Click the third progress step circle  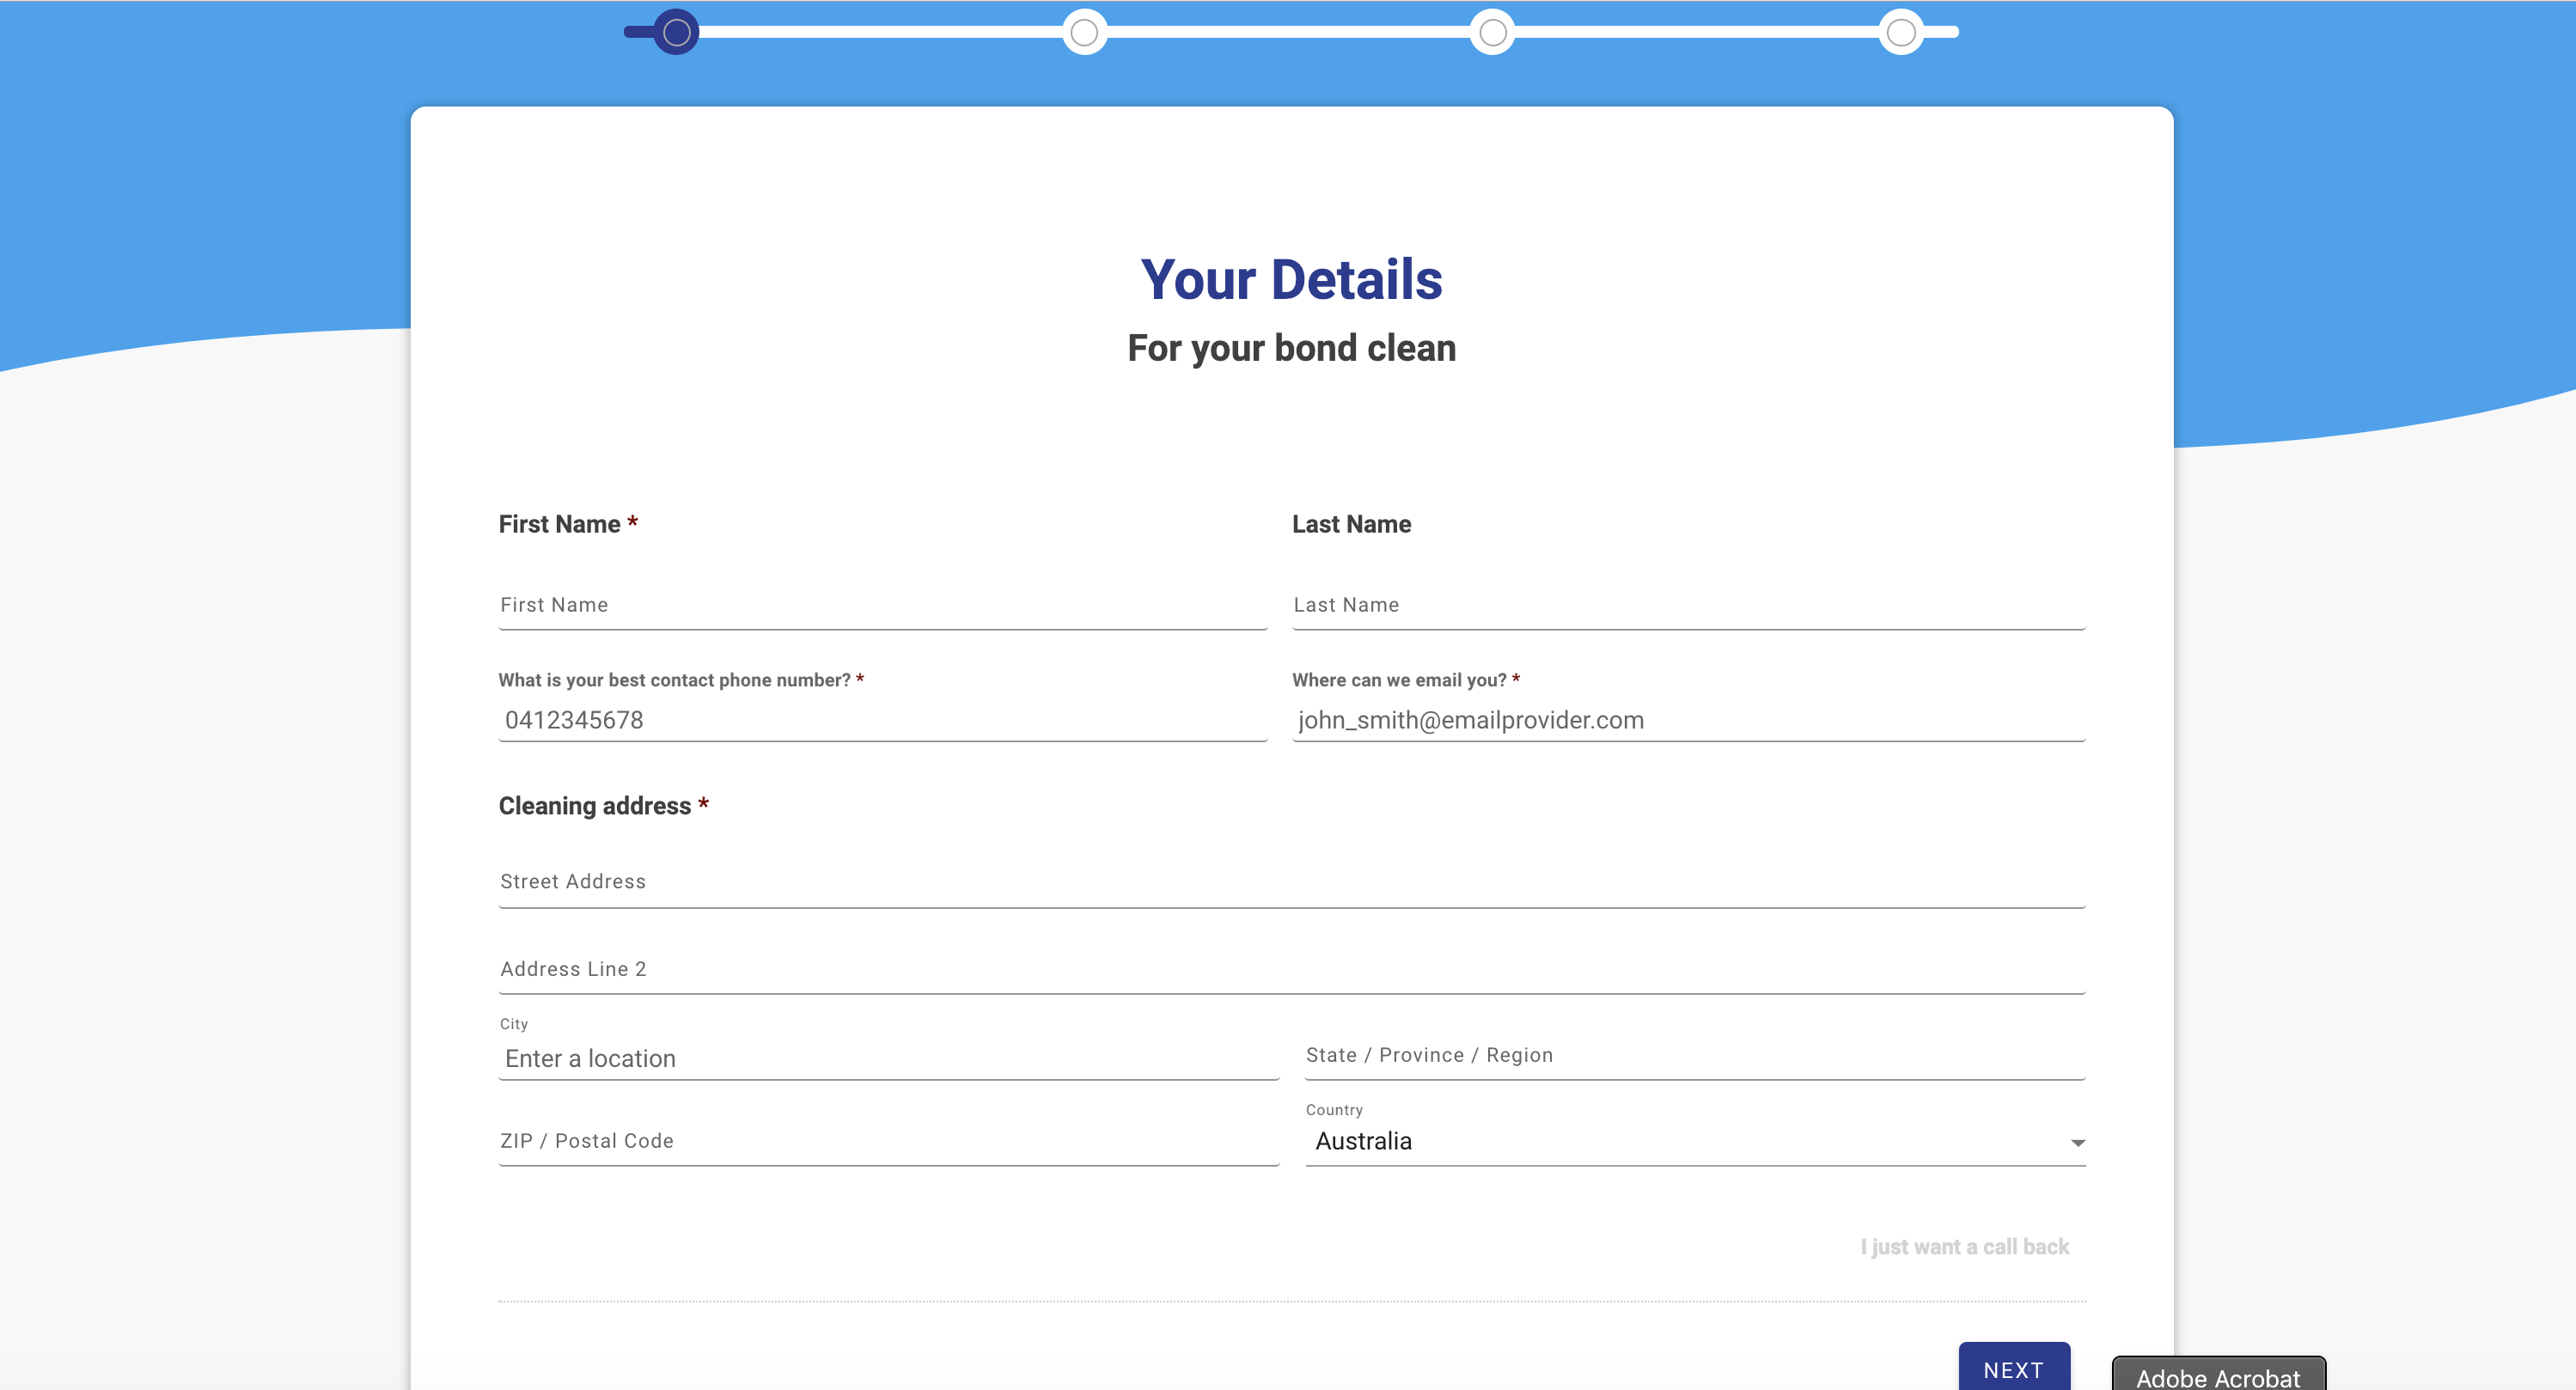point(1492,32)
